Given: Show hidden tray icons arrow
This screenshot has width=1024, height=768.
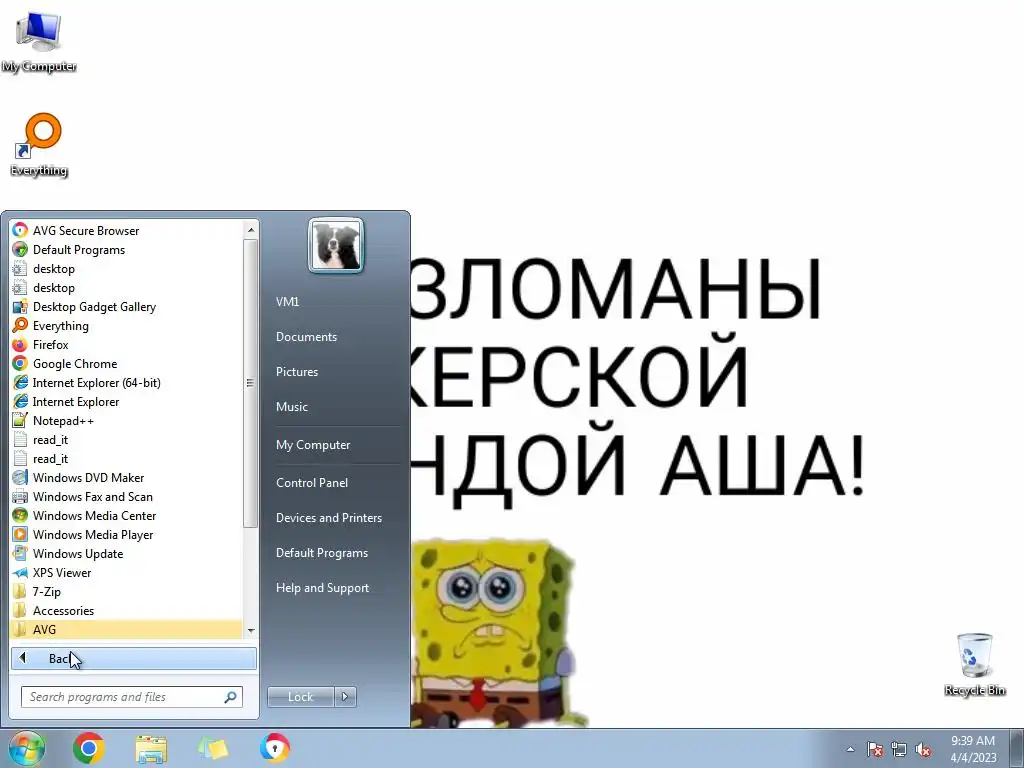Looking at the screenshot, I should pyautogui.click(x=850, y=749).
